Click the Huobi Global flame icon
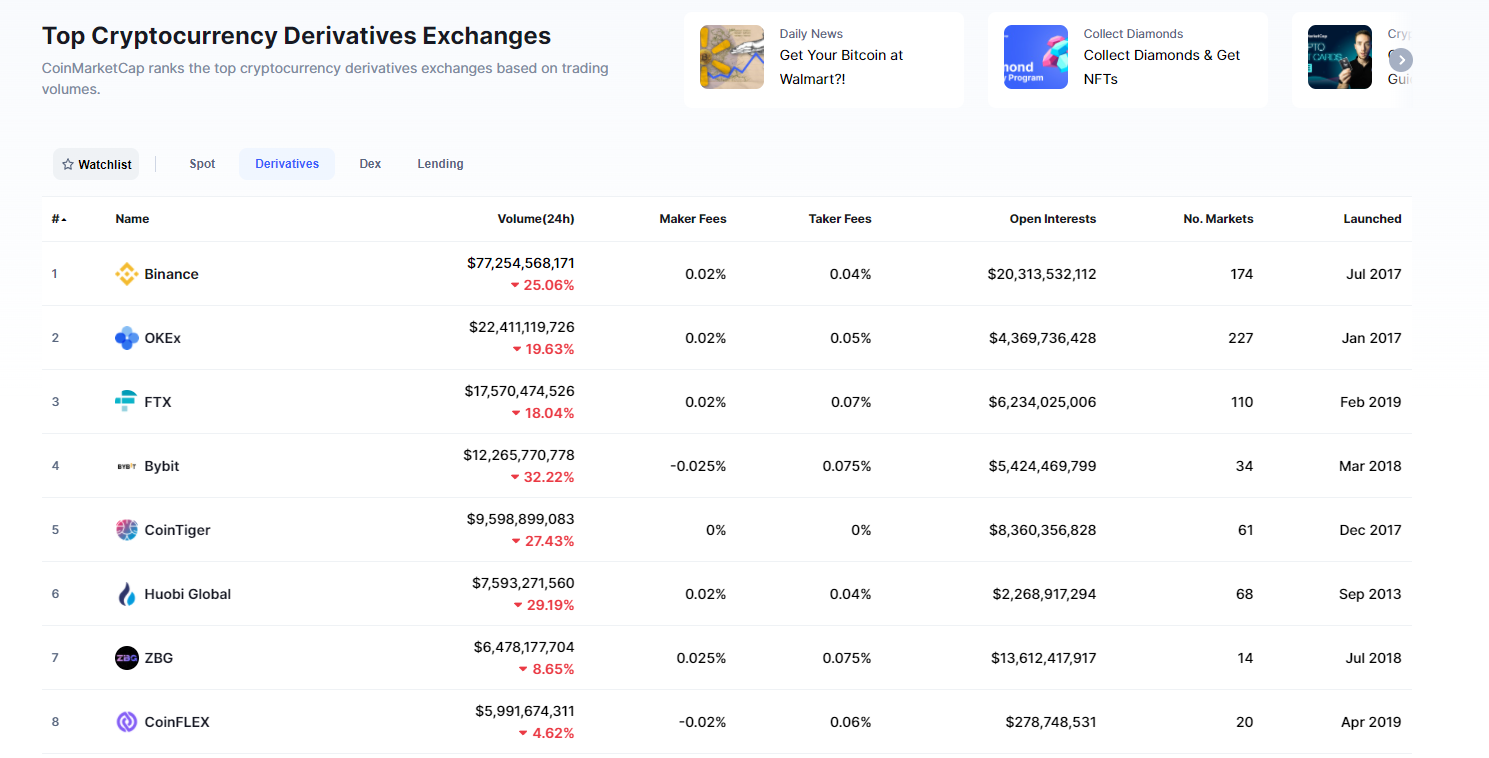Screen dimensions: 1489x758 point(126,594)
